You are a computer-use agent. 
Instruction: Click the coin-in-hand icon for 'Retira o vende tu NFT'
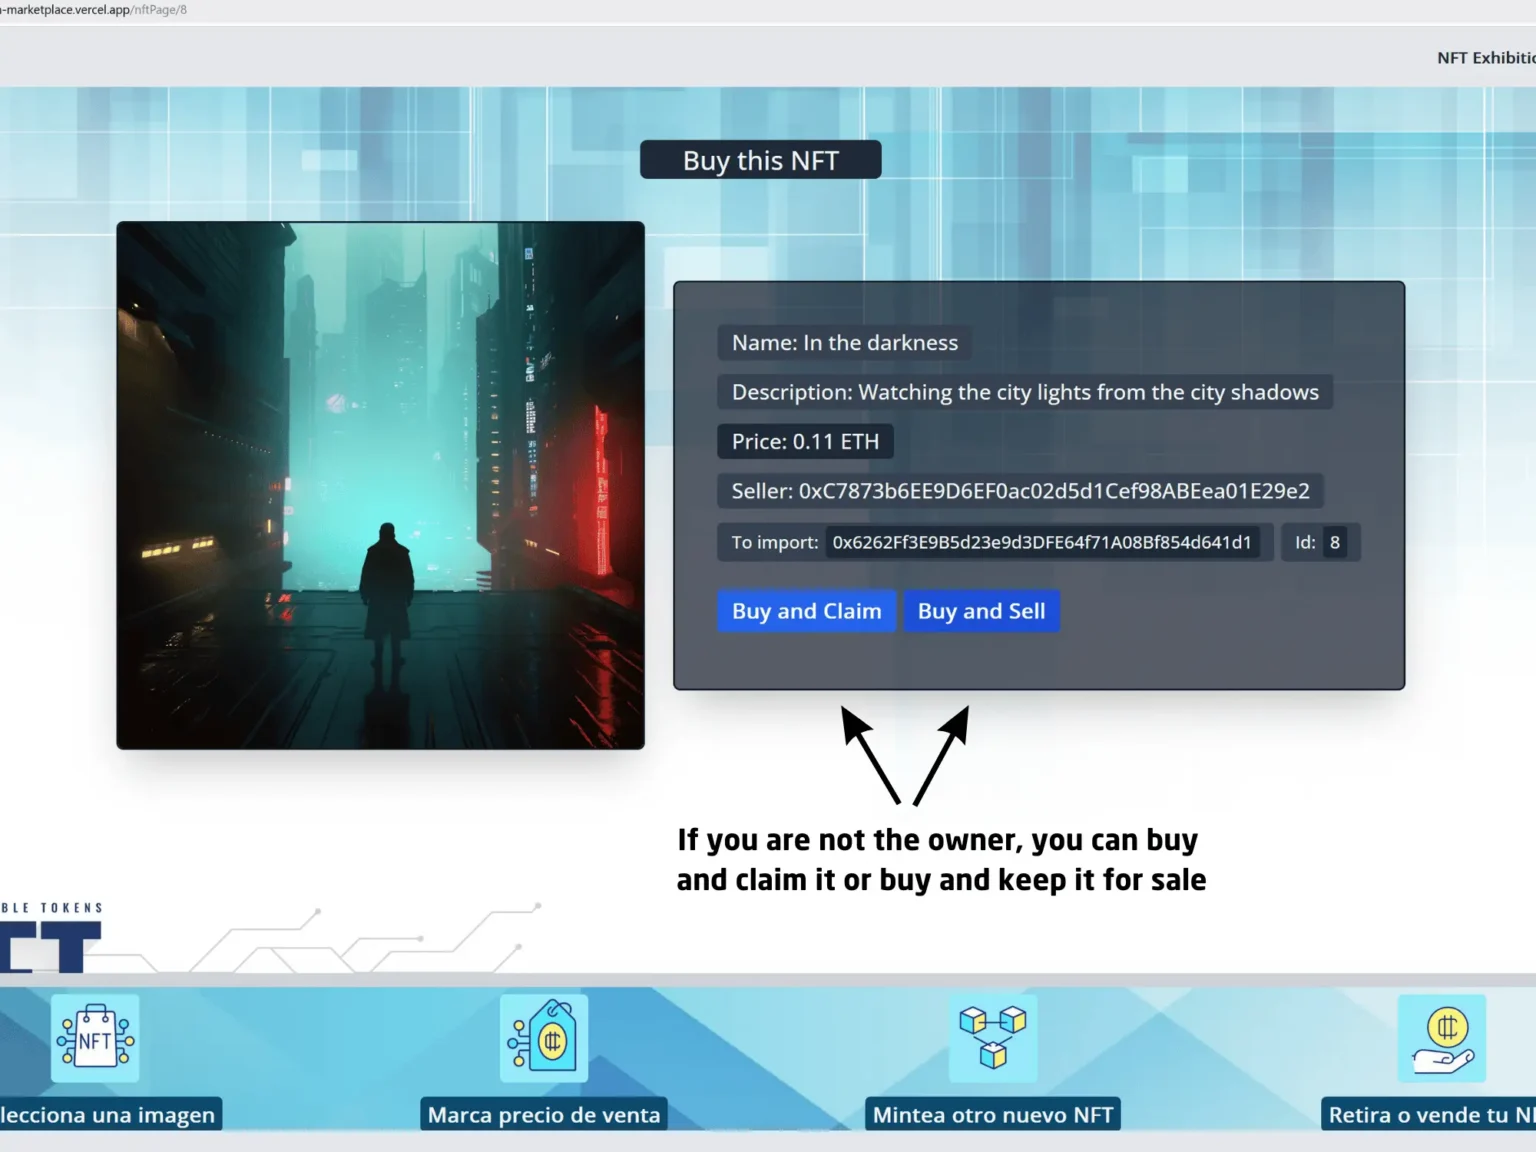(x=1440, y=1039)
